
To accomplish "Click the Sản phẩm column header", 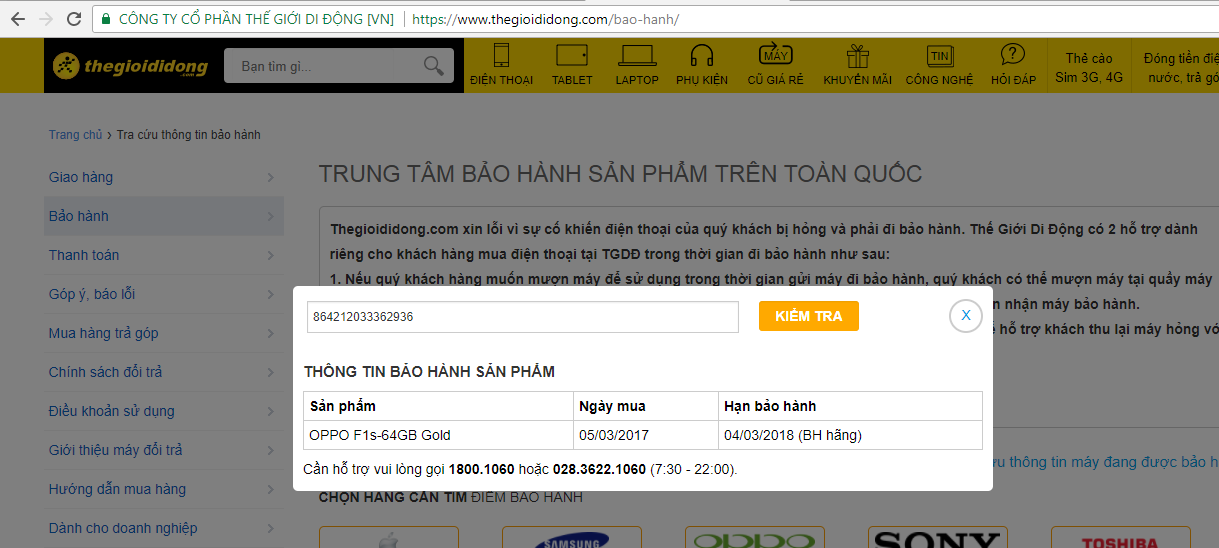I will (x=439, y=406).
